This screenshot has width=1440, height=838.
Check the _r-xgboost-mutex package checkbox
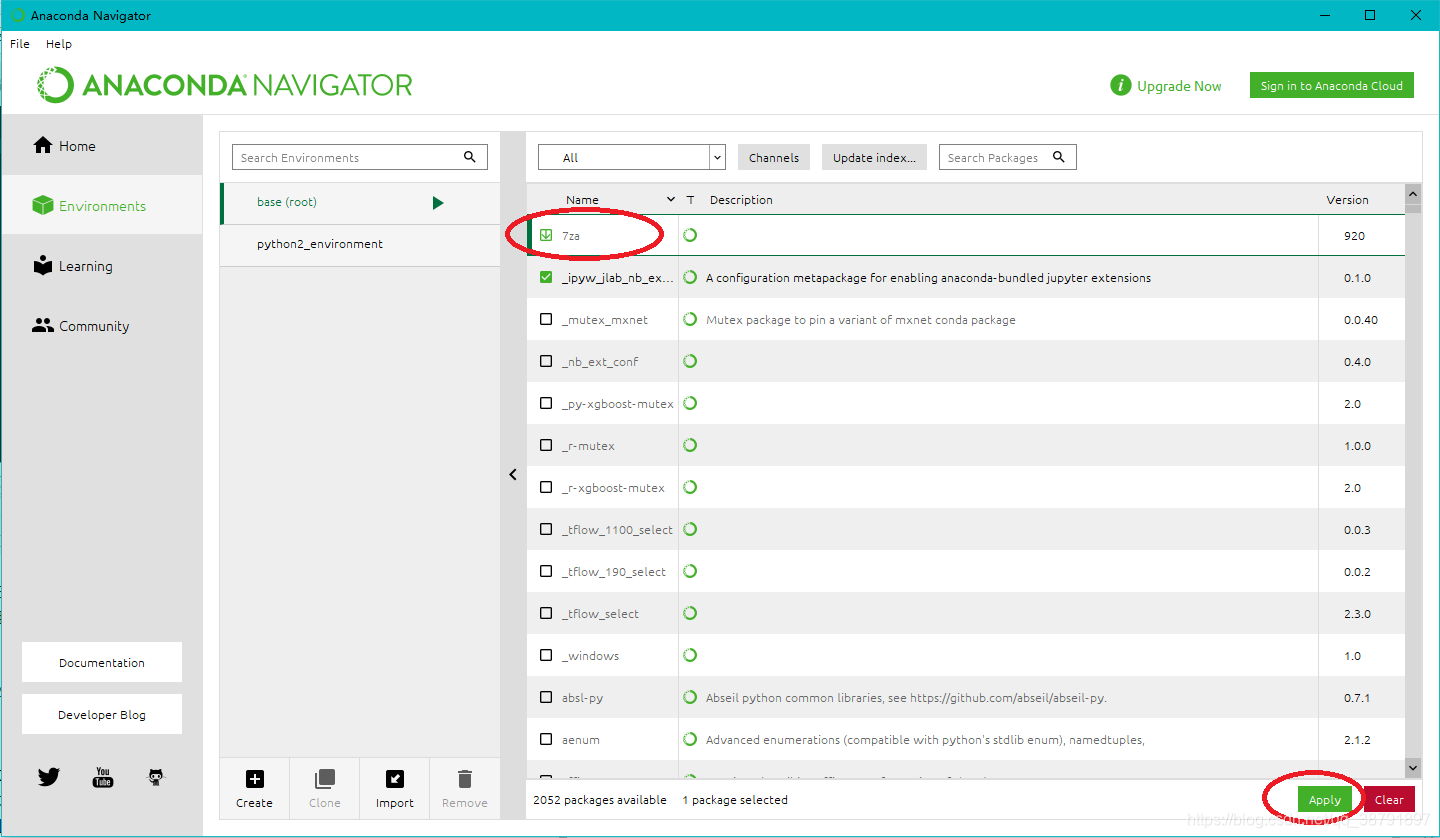tap(546, 488)
